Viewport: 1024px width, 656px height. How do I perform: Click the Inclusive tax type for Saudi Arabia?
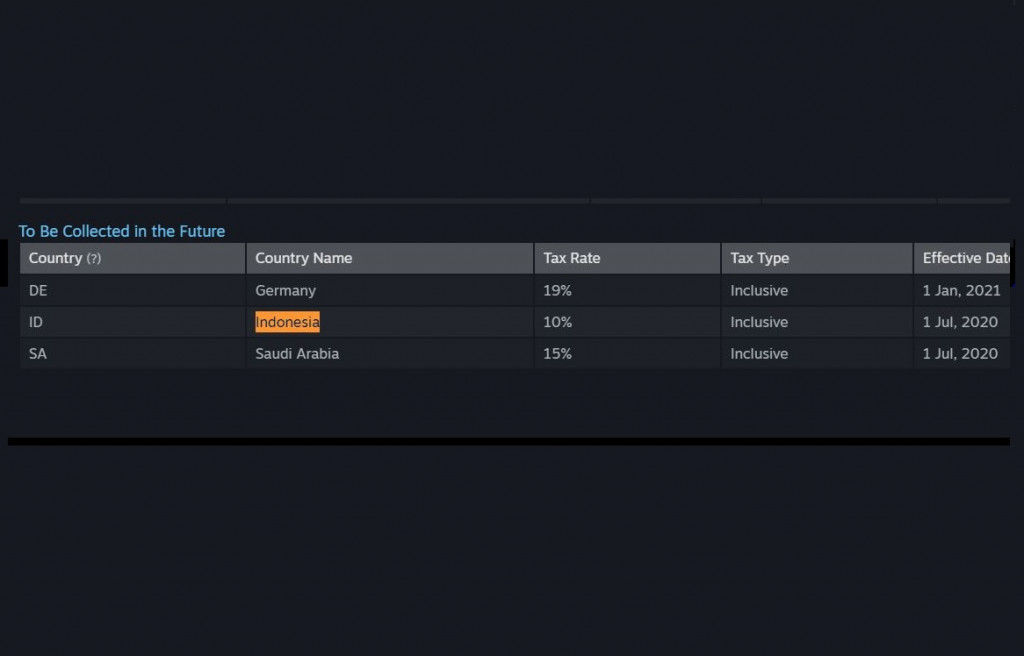pyautogui.click(x=758, y=353)
